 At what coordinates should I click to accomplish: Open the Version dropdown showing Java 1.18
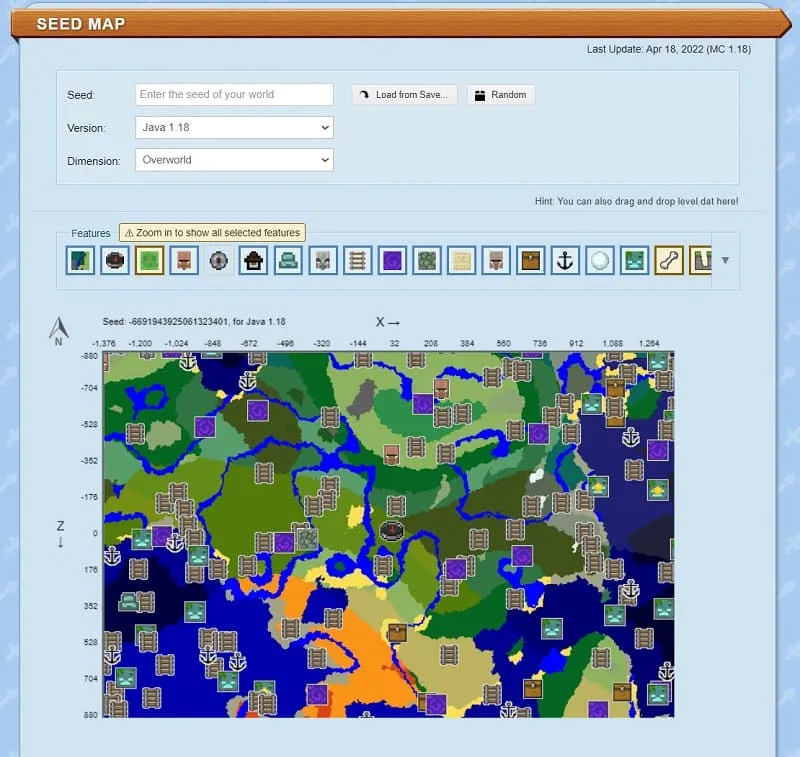[233, 128]
